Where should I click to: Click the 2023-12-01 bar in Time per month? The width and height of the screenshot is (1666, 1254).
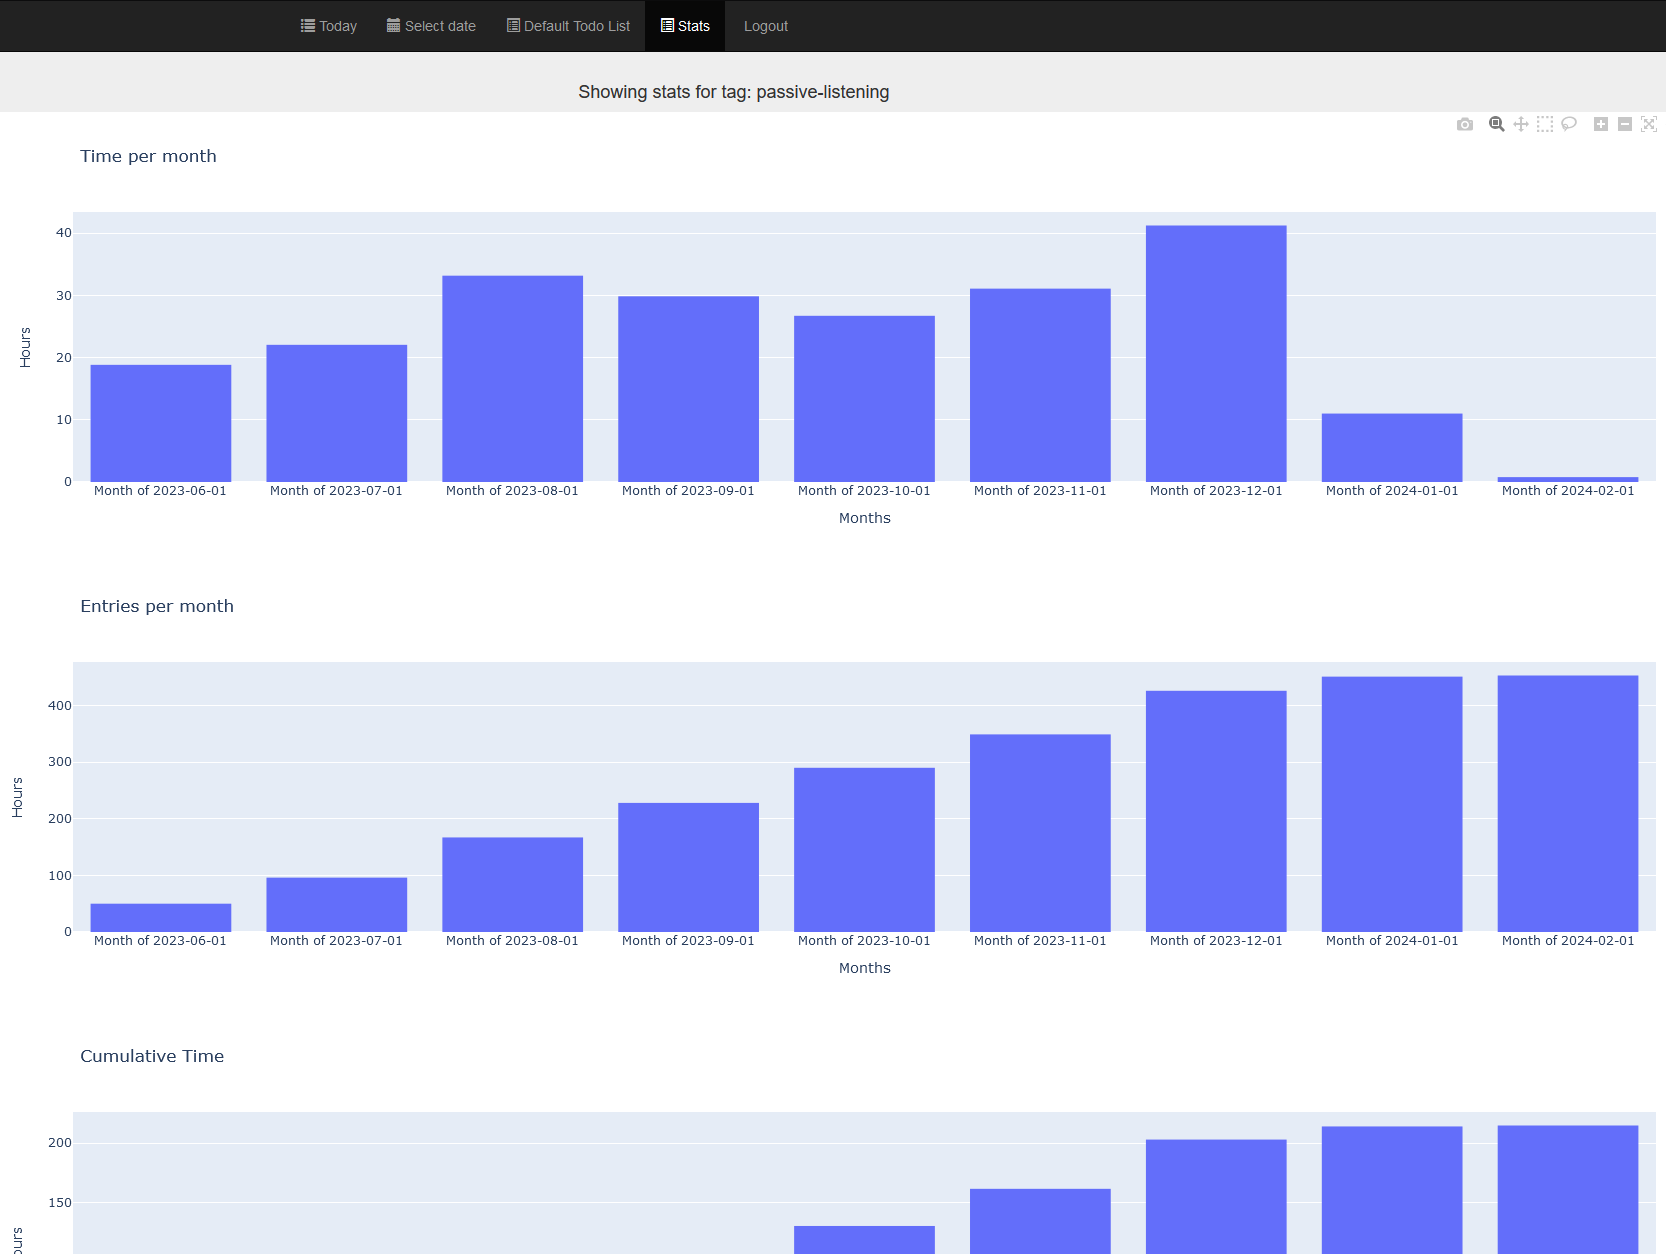(x=1216, y=354)
